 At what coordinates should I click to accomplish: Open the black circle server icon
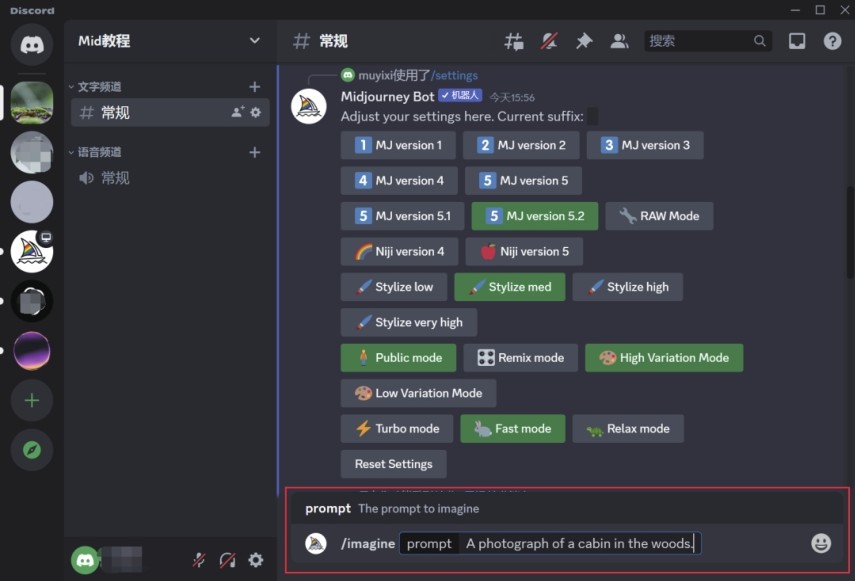click(32, 301)
